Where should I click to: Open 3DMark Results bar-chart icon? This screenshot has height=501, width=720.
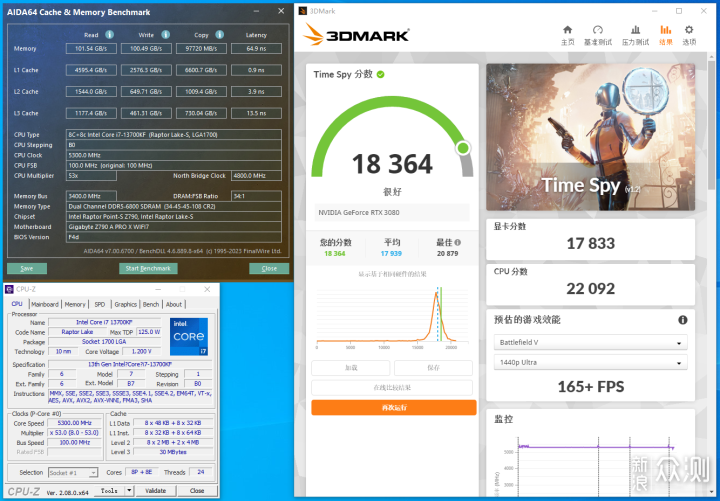pos(665,30)
